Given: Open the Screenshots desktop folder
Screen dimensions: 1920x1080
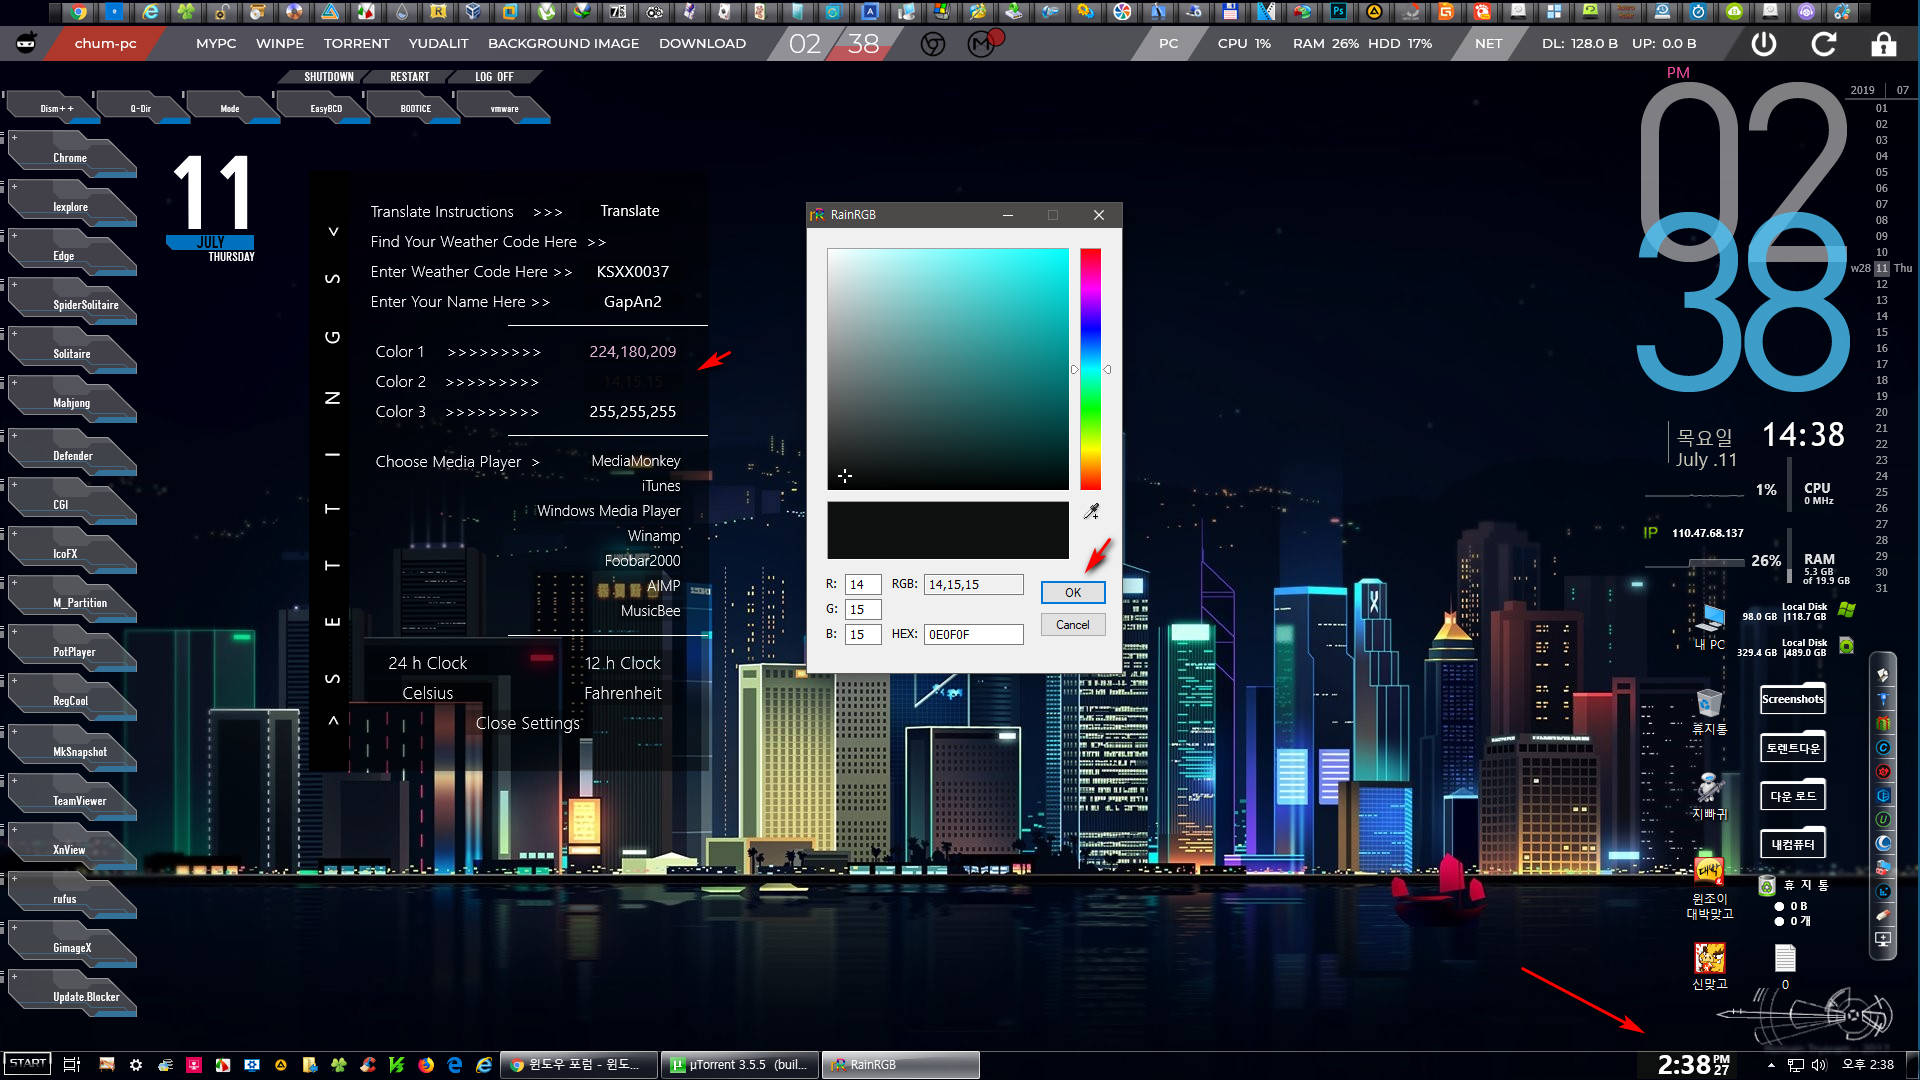Looking at the screenshot, I should (1793, 697).
